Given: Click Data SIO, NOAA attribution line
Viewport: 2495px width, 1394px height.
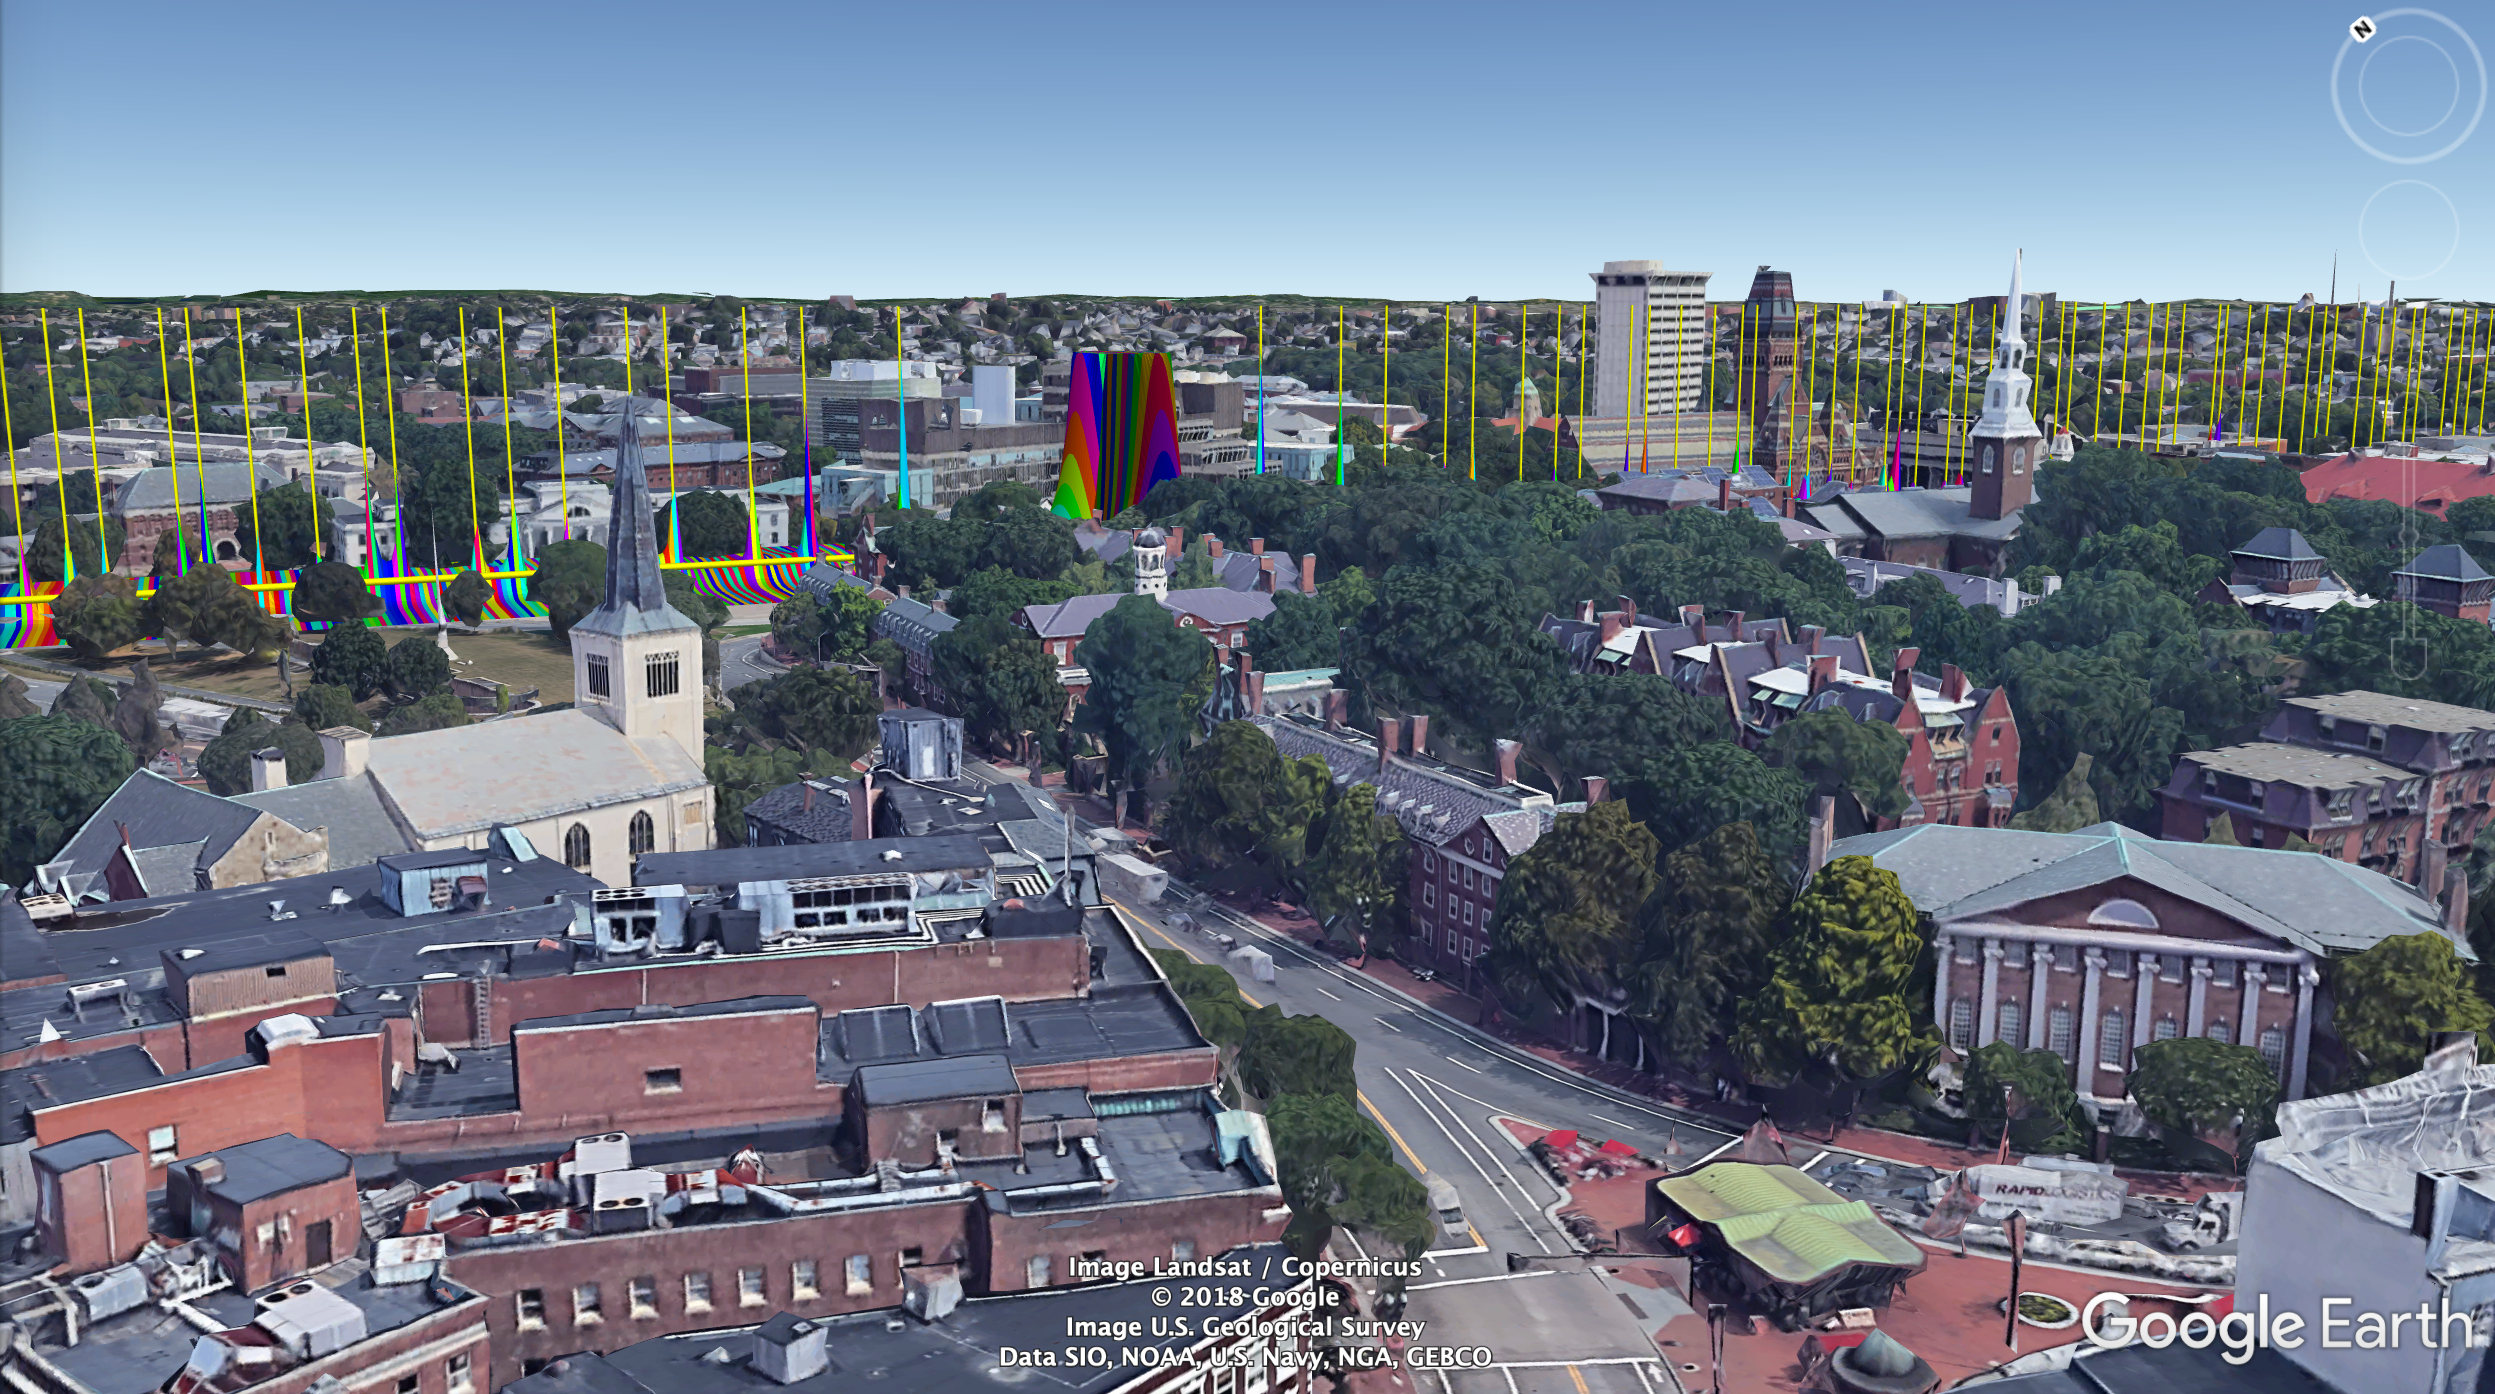Looking at the screenshot, I should [1244, 1357].
